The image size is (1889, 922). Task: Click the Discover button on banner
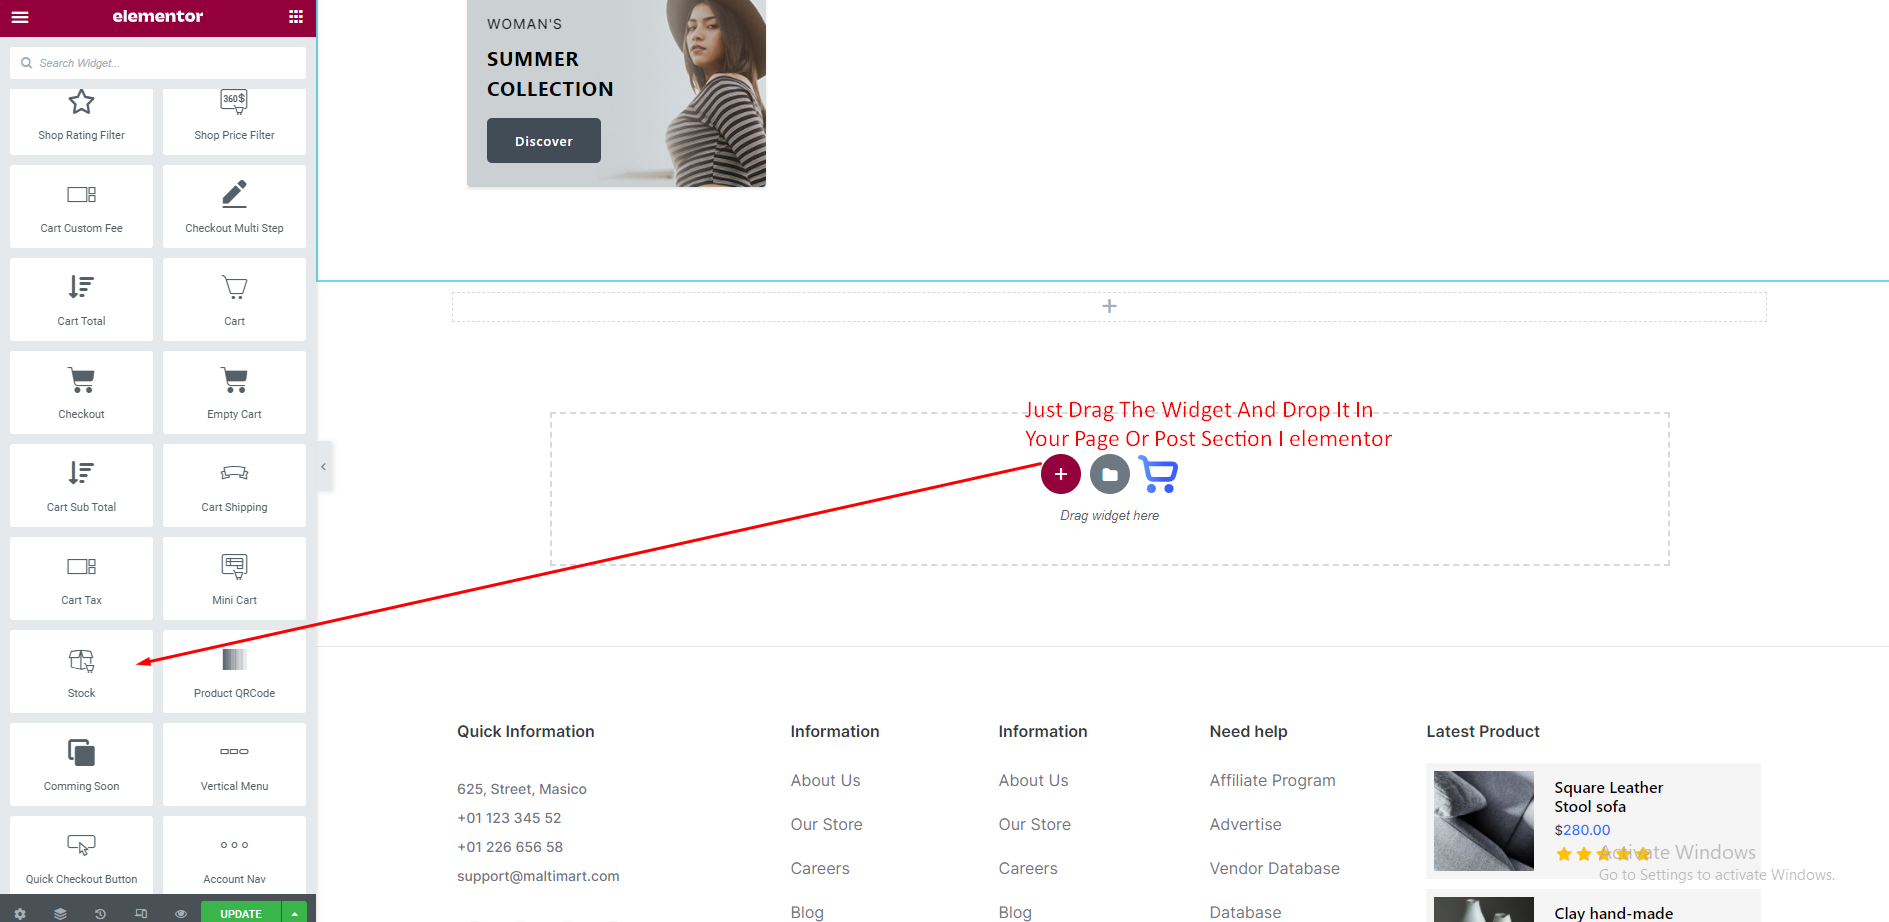click(543, 141)
